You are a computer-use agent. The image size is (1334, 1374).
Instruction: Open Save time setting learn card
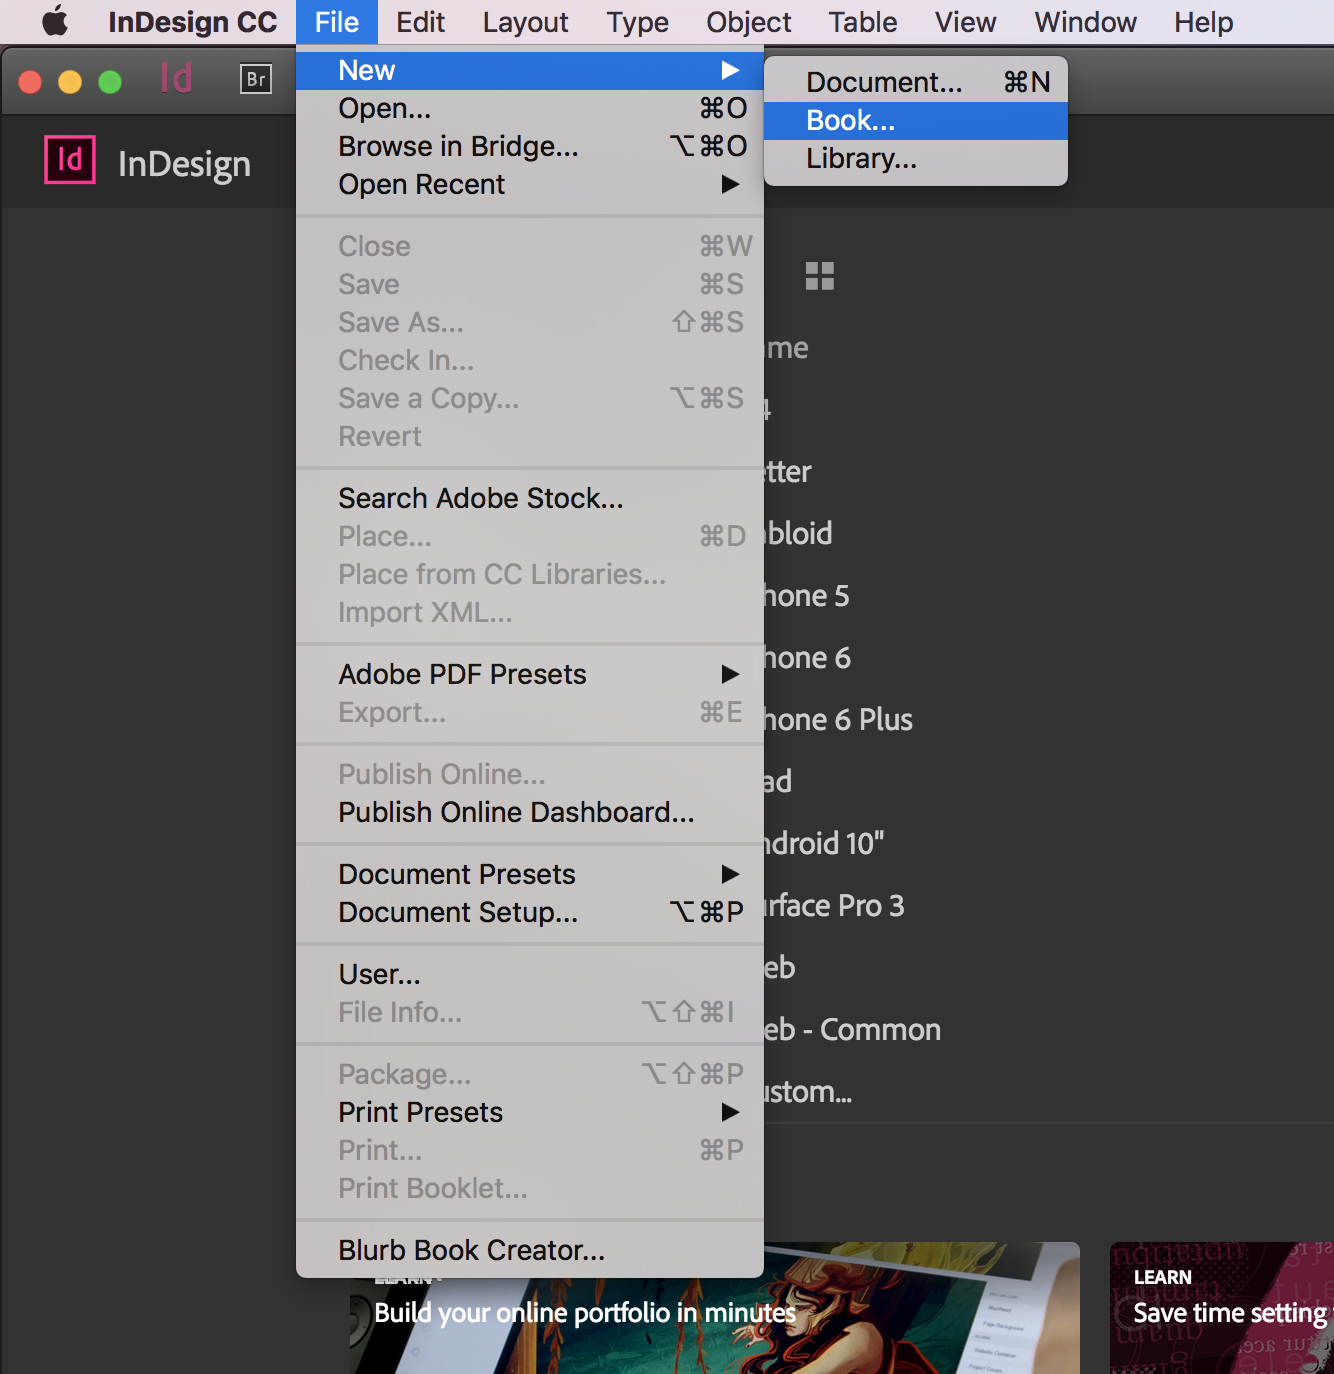click(1221, 1308)
